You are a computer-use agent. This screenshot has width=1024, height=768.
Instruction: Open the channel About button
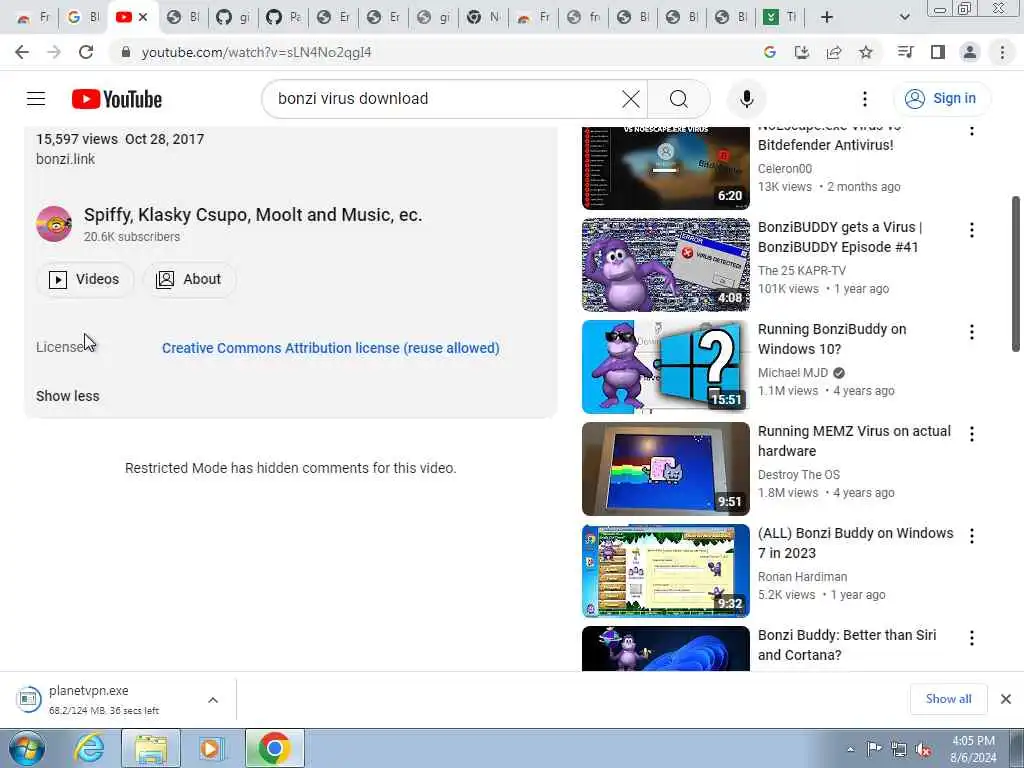[189, 280]
